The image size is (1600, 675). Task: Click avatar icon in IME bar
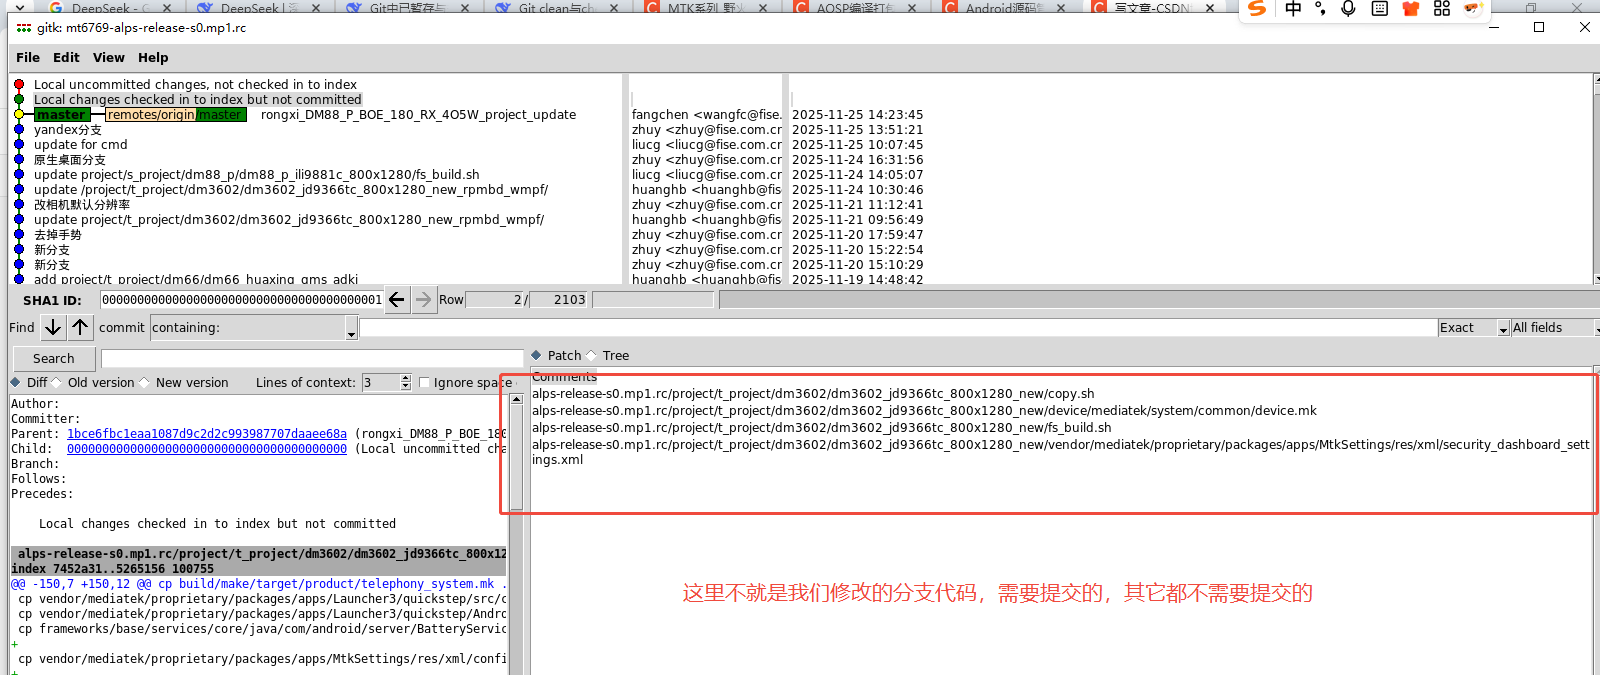point(1472,8)
